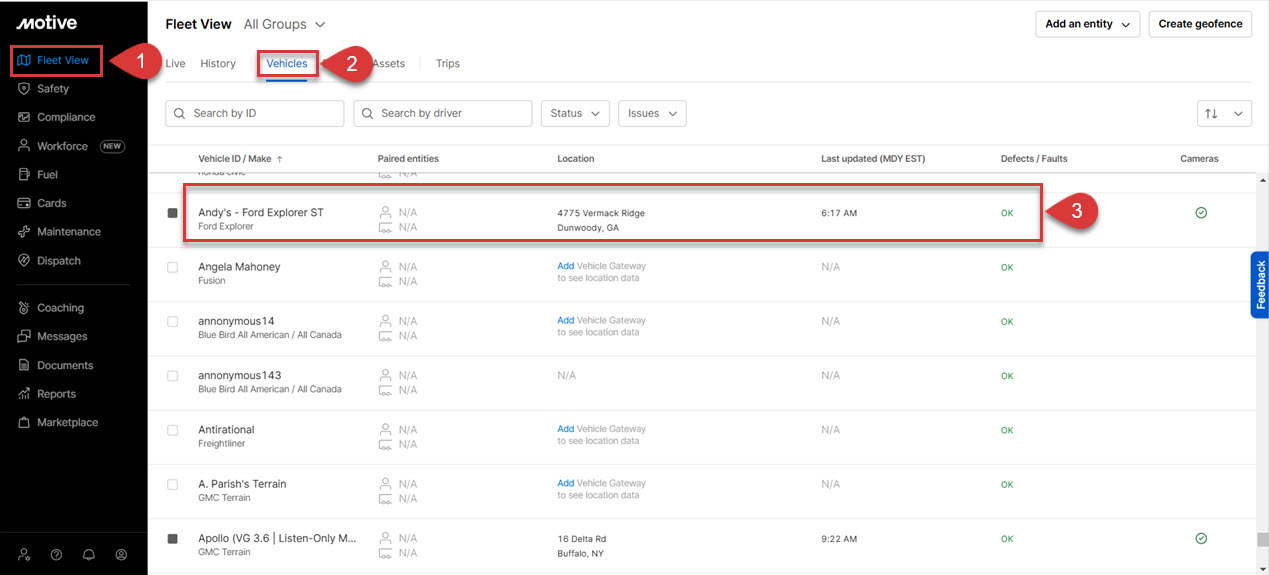Viewport: 1269px width, 575px height.
Task: Toggle checkbox for Angela Mahoney vehicle
Action: 173,267
